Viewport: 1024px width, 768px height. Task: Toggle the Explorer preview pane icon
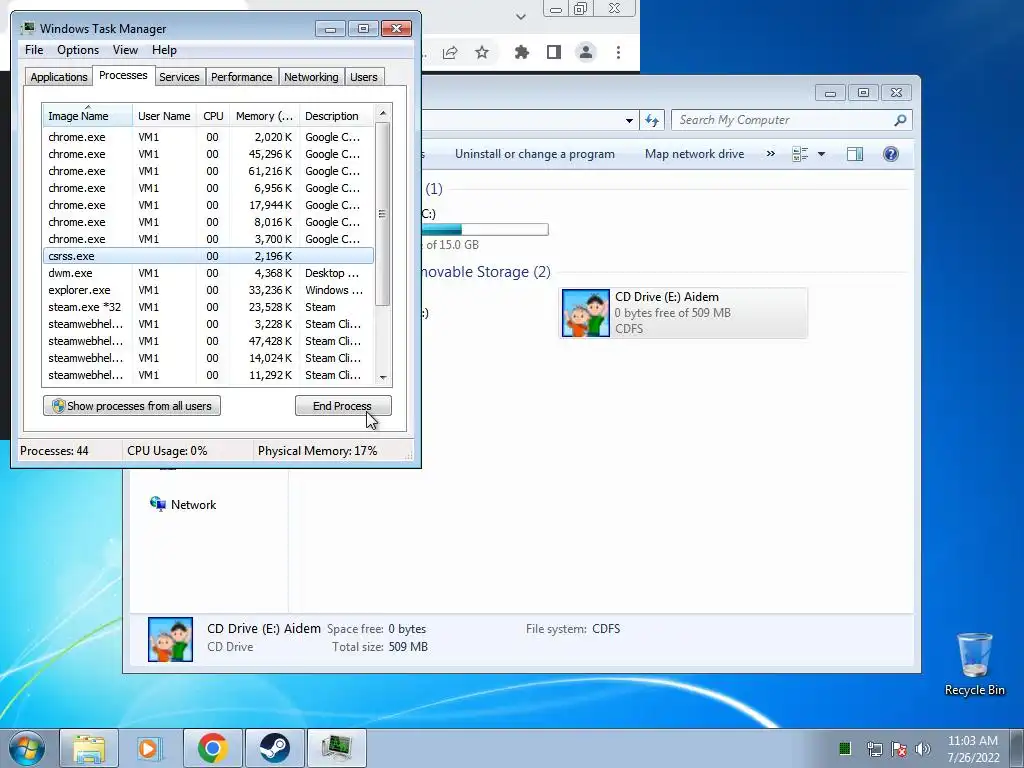[855, 154]
